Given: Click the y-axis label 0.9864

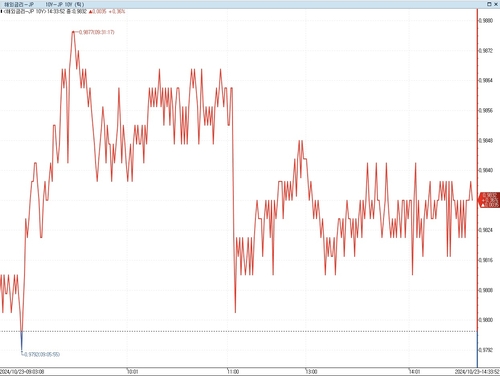Looking at the screenshot, I should (x=486, y=80).
